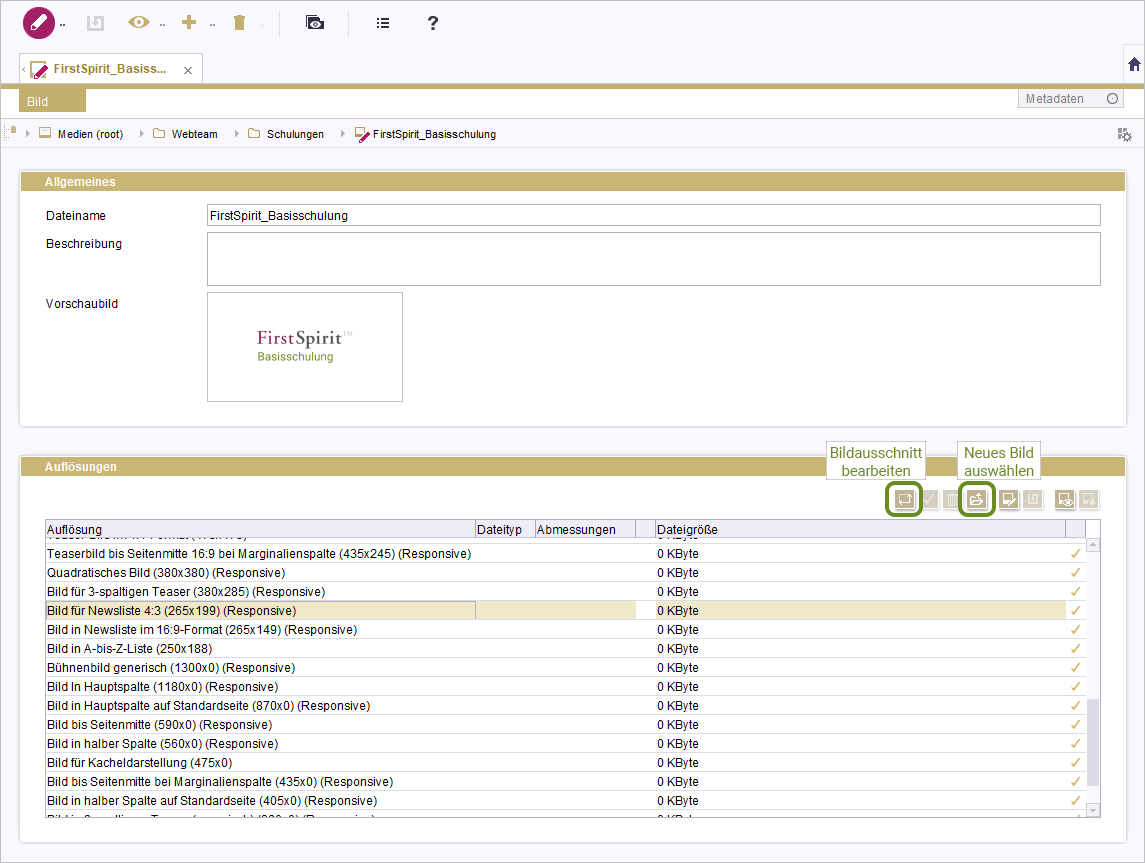
Task: Switch to the Bild tab
Action: pos(53,101)
